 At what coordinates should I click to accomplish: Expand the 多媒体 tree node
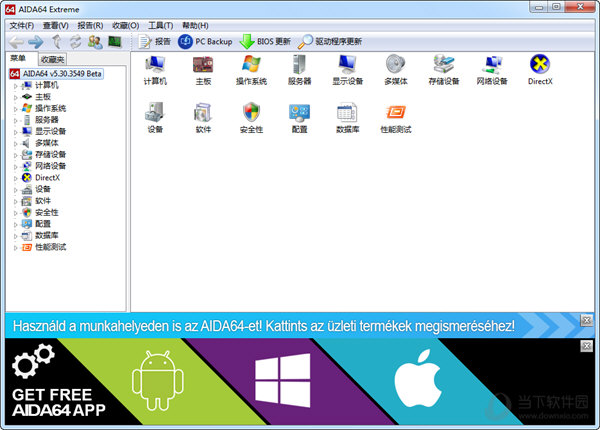(x=16, y=143)
